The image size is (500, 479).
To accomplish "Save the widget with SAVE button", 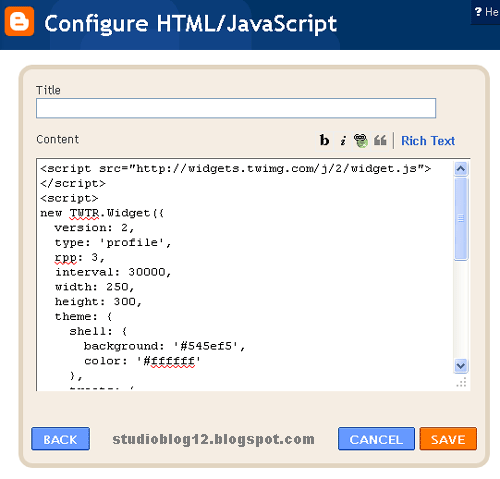I will tap(448, 439).
